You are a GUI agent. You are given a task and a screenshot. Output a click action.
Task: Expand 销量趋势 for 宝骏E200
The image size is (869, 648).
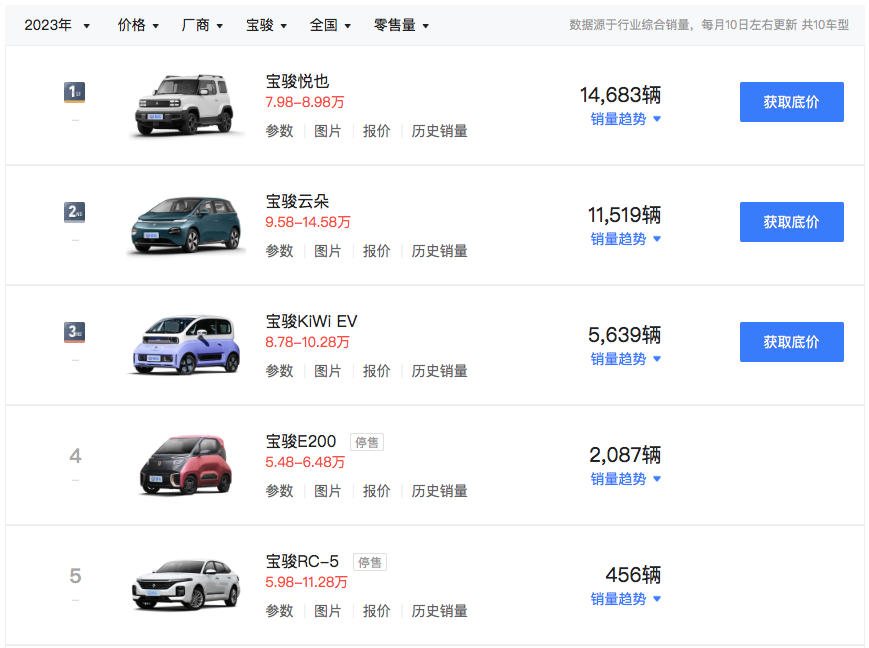click(x=626, y=479)
